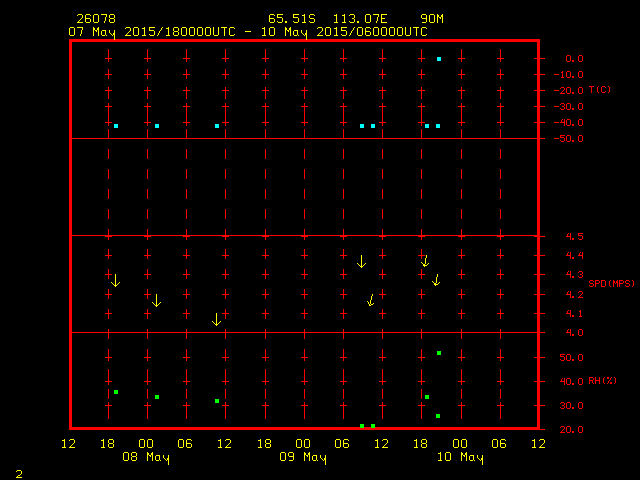Click station ID 26078 in header
This screenshot has width=640, height=480.
click(x=94, y=19)
